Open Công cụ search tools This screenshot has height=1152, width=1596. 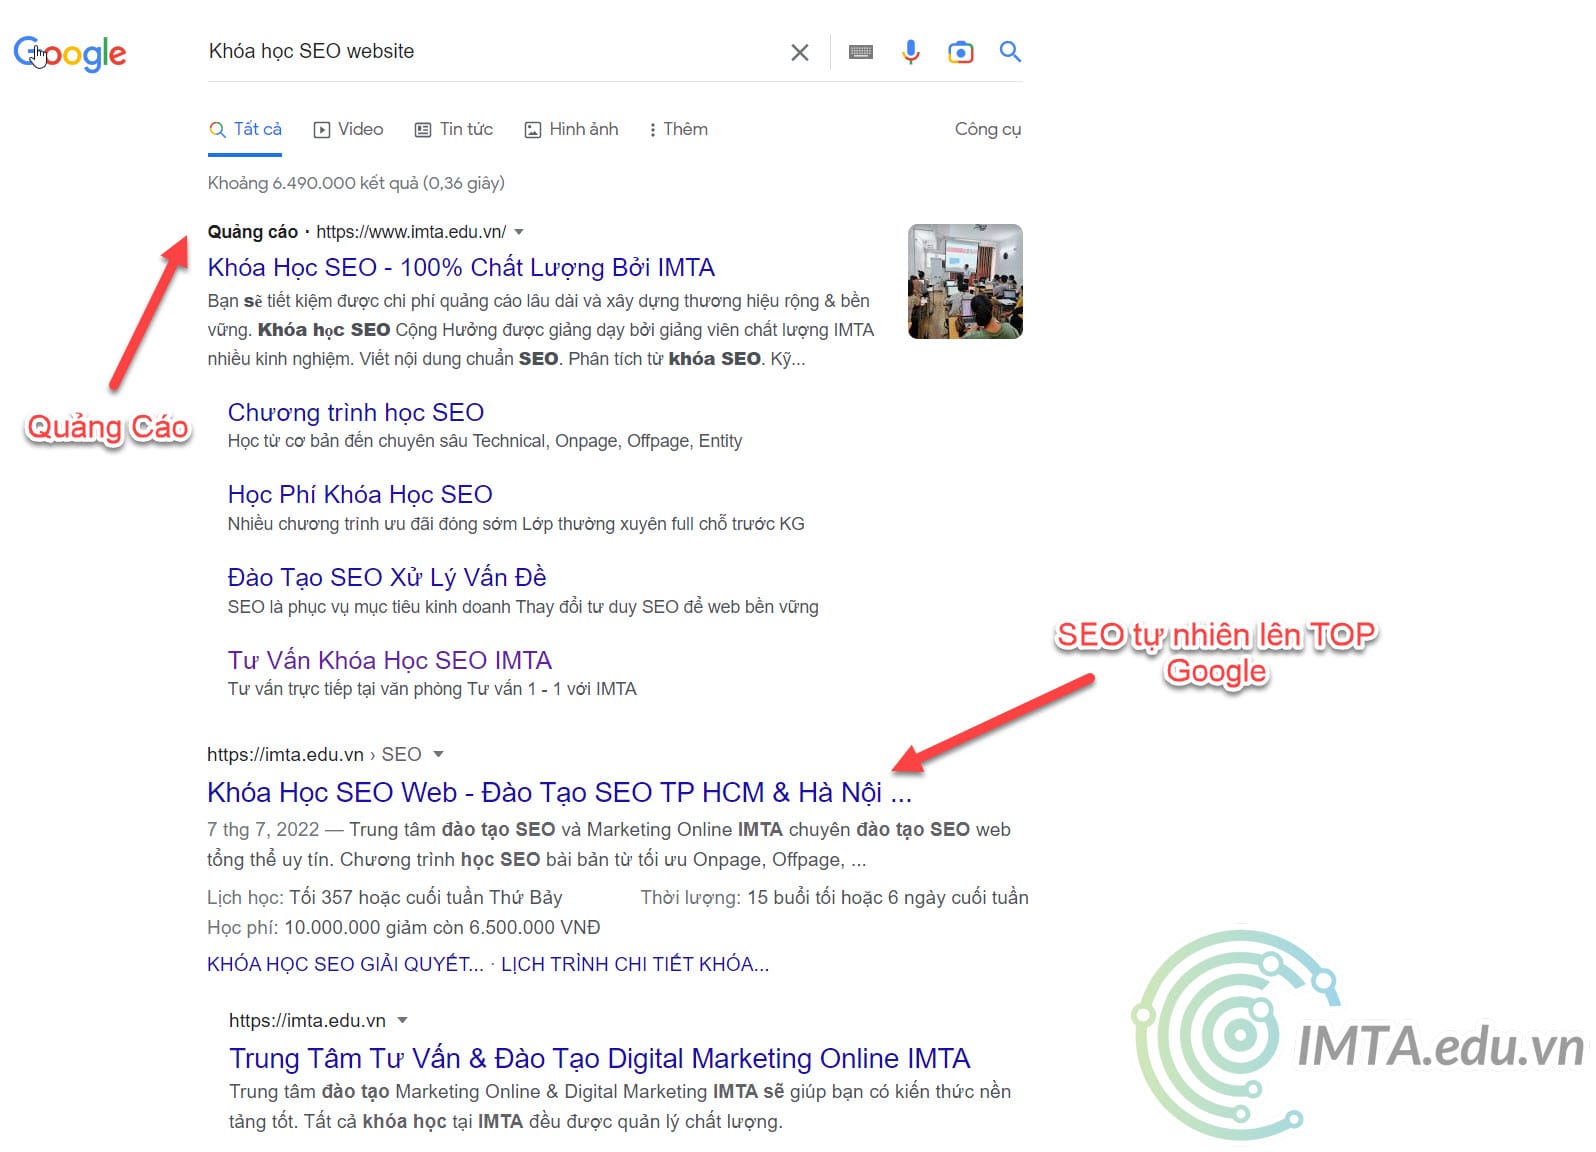point(987,129)
